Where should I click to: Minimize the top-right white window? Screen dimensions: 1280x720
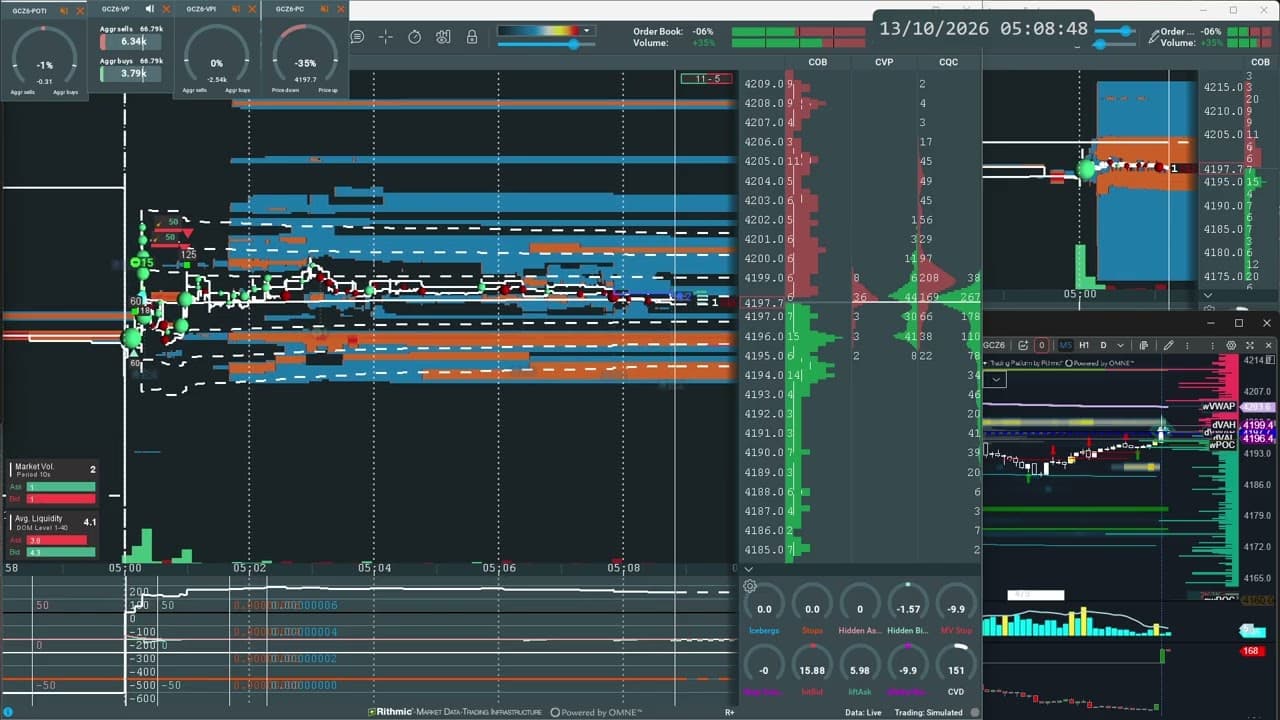click(x=1204, y=10)
